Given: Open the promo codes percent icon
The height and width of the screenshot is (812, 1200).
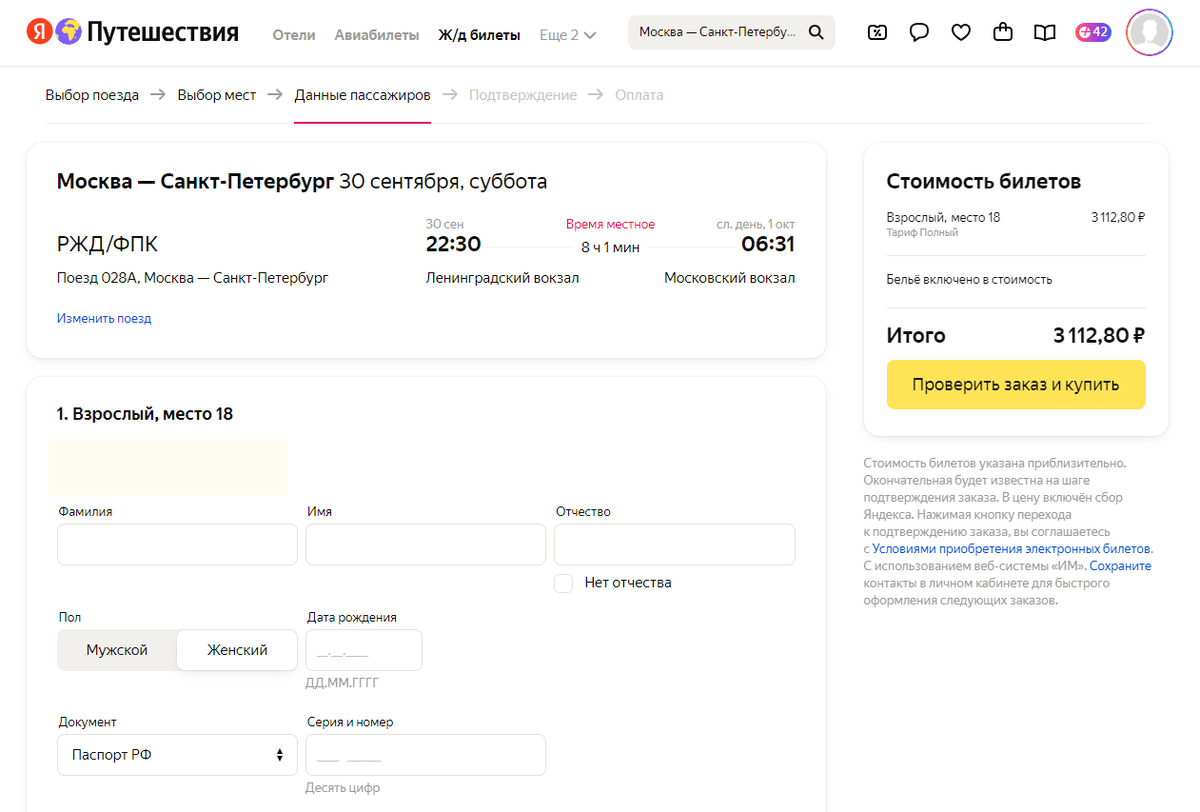Looking at the screenshot, I should point(877,33).
